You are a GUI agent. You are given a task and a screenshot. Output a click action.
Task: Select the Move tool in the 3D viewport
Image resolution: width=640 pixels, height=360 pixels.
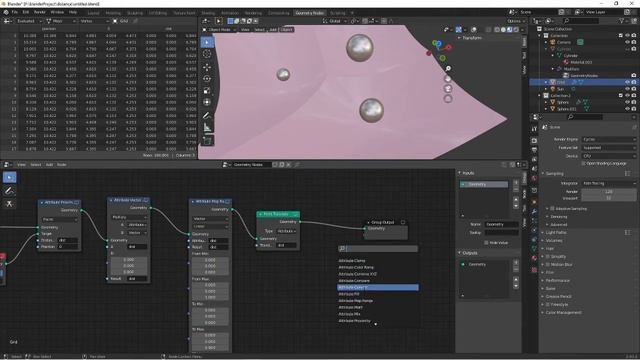pyautogui.click(x=207, y=67)
